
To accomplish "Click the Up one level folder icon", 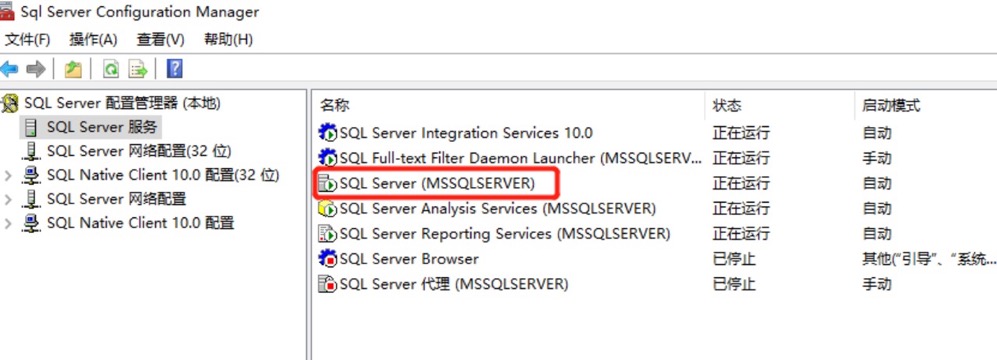I will 73,69.
